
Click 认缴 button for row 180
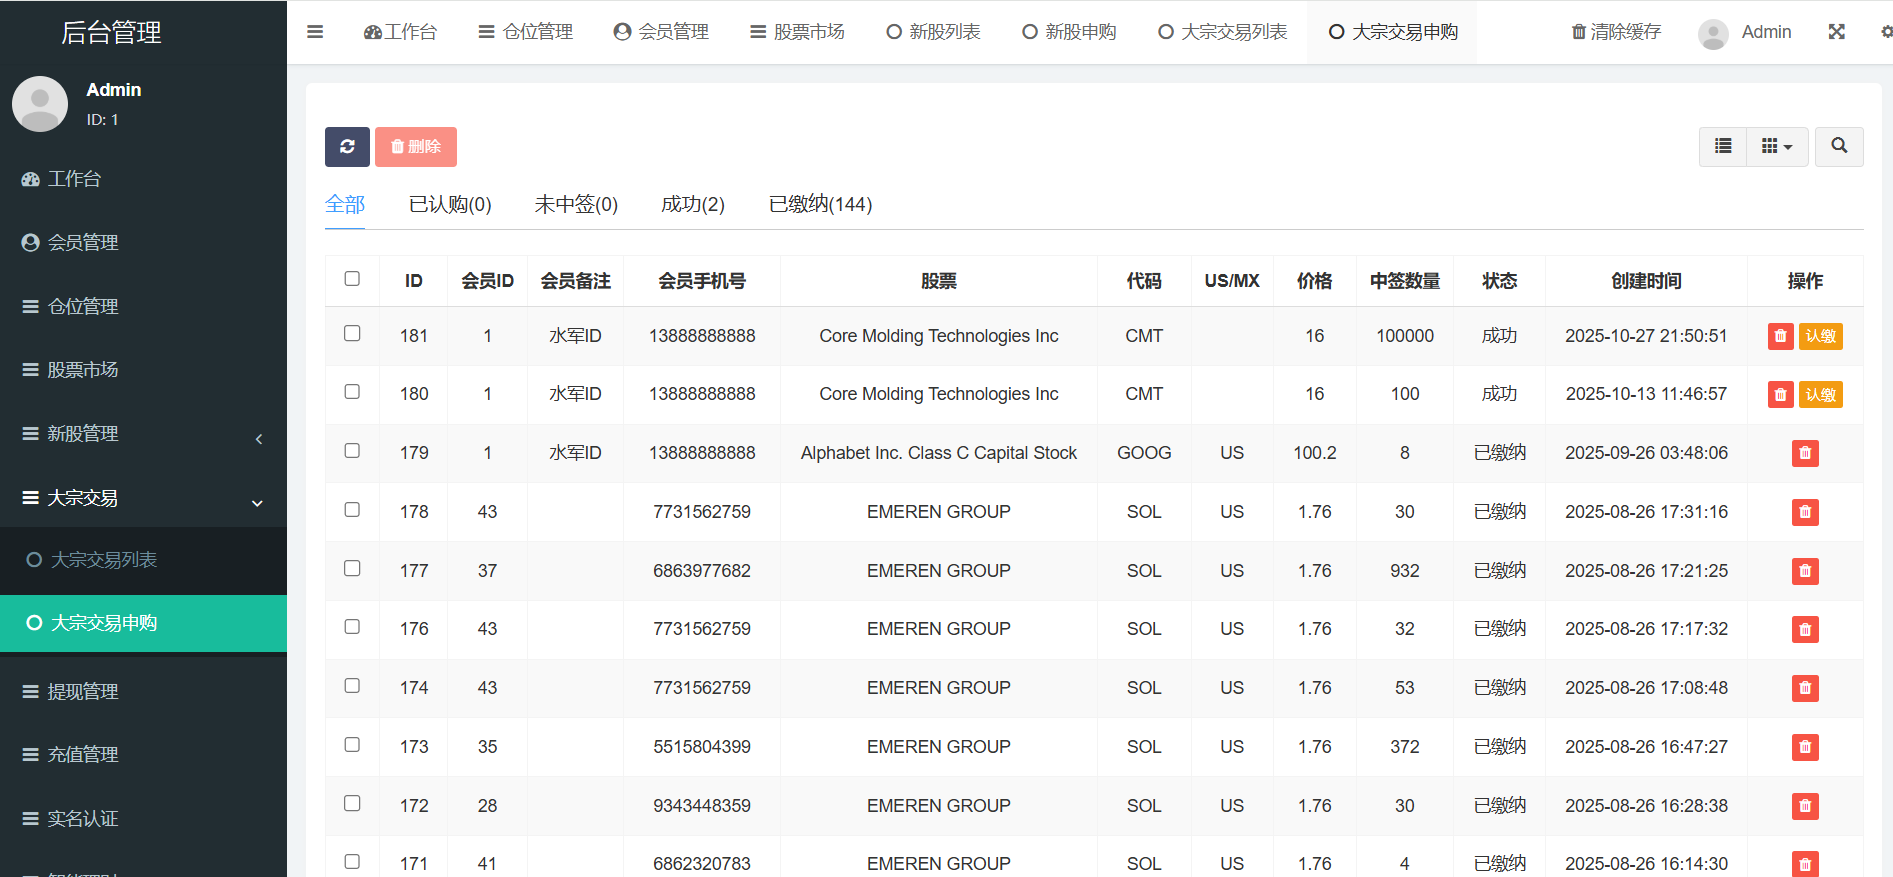click(1820, 395)
